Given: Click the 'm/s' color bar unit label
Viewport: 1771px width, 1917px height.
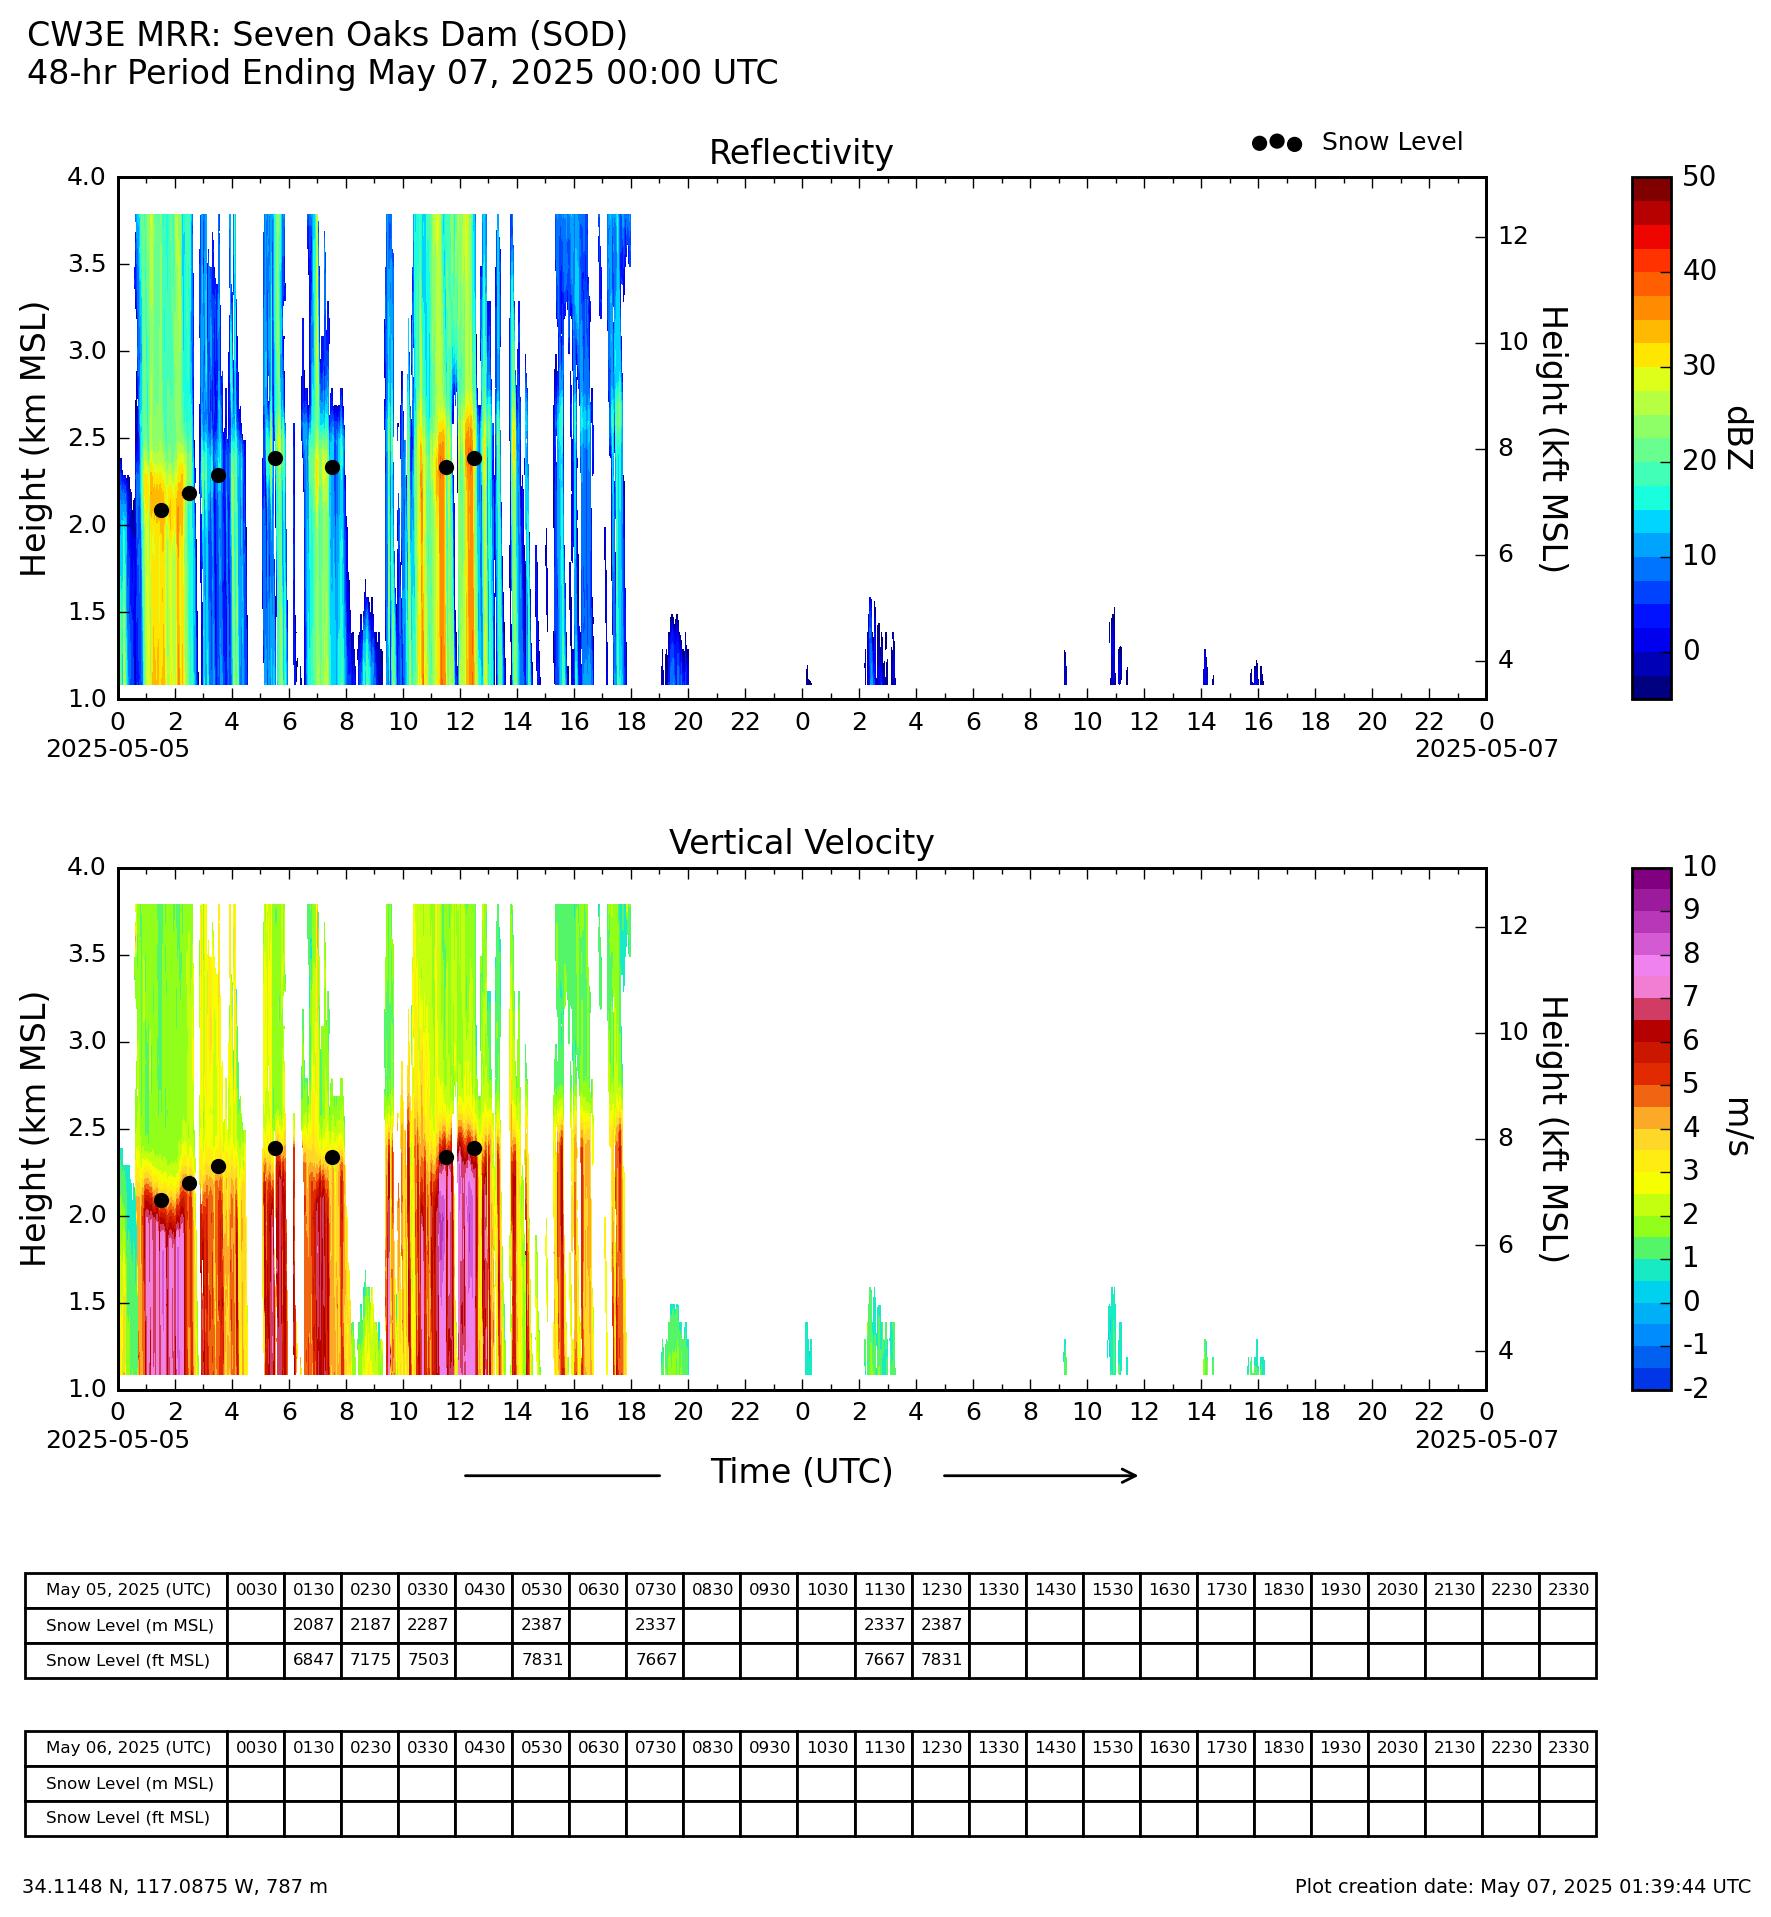Looking at the screenshot, I should tap(1739, 1126).
